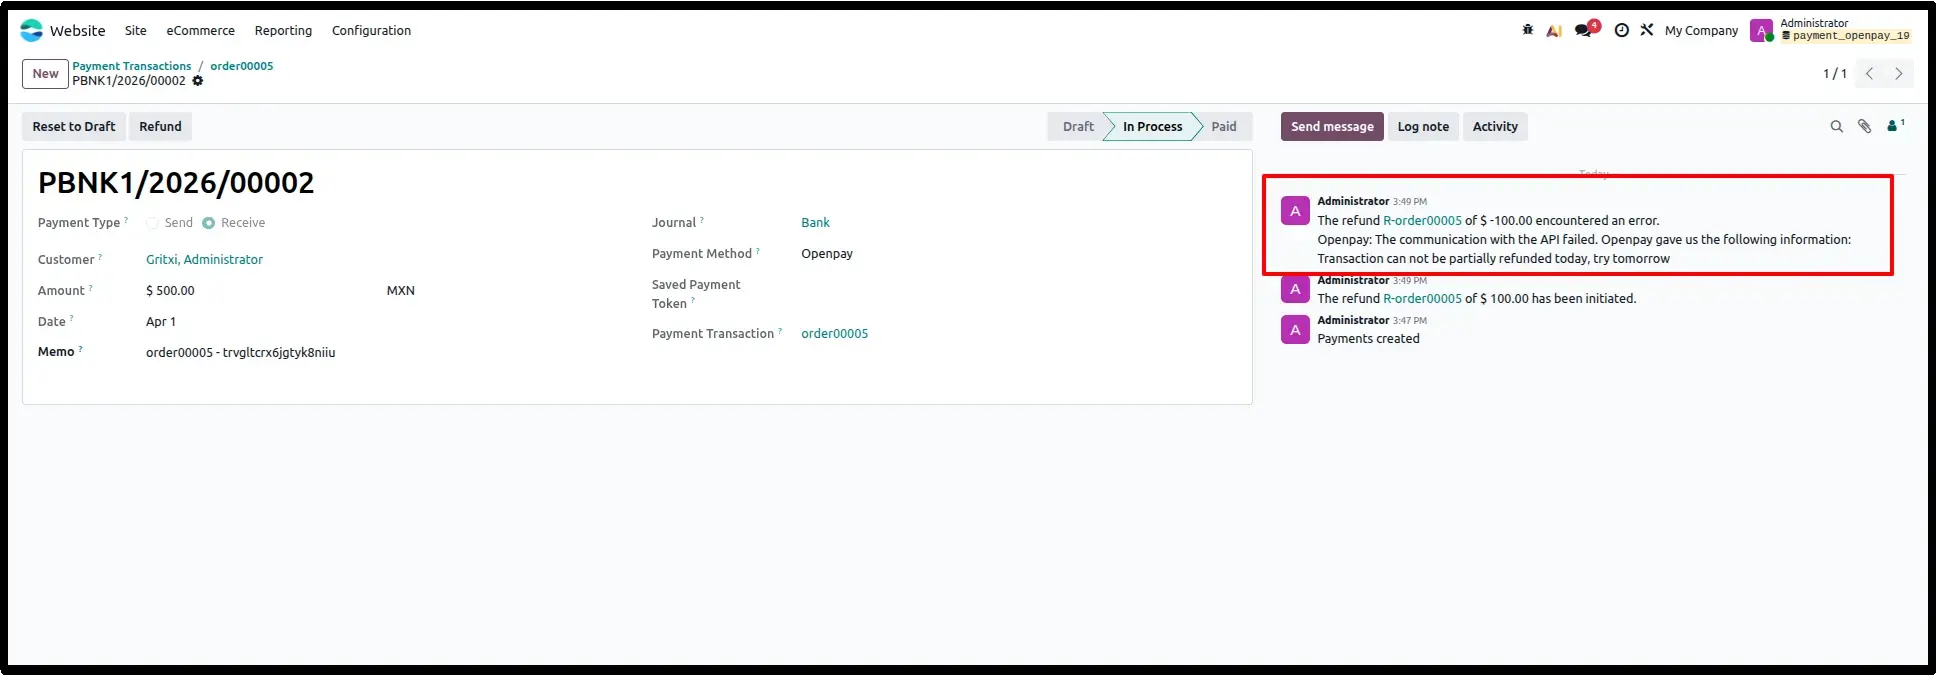Viewport: 1938px width, 676px height.
Task: Select the Receive payment type radio
Action: tap(208, 224)
